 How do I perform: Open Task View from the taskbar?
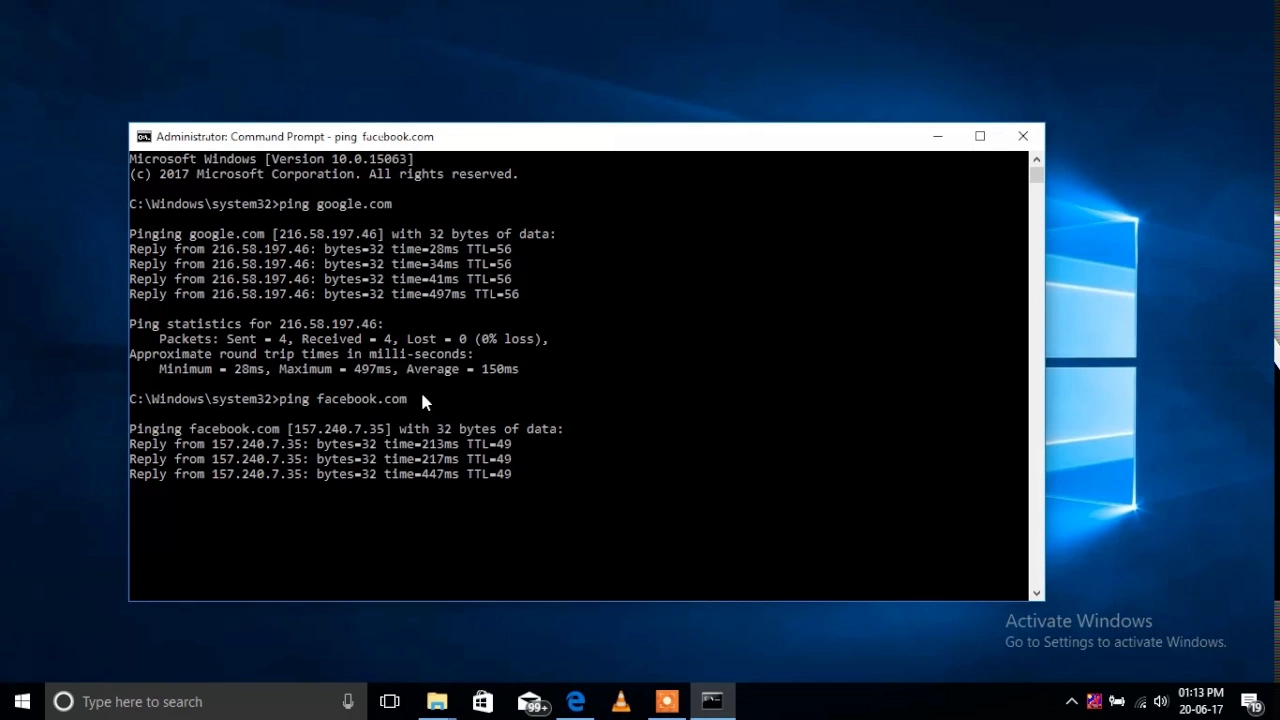pyautogui.click(x=390, y=702)
